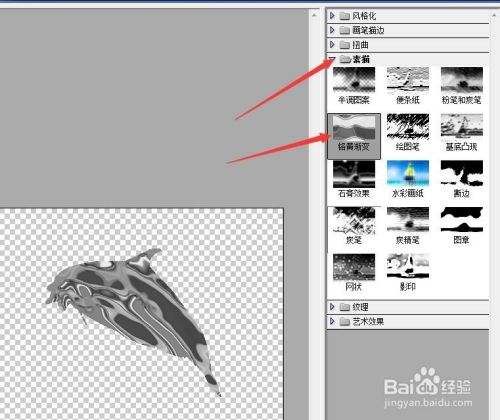Expand the 风格化 filter folder

(x=332, y=15)
